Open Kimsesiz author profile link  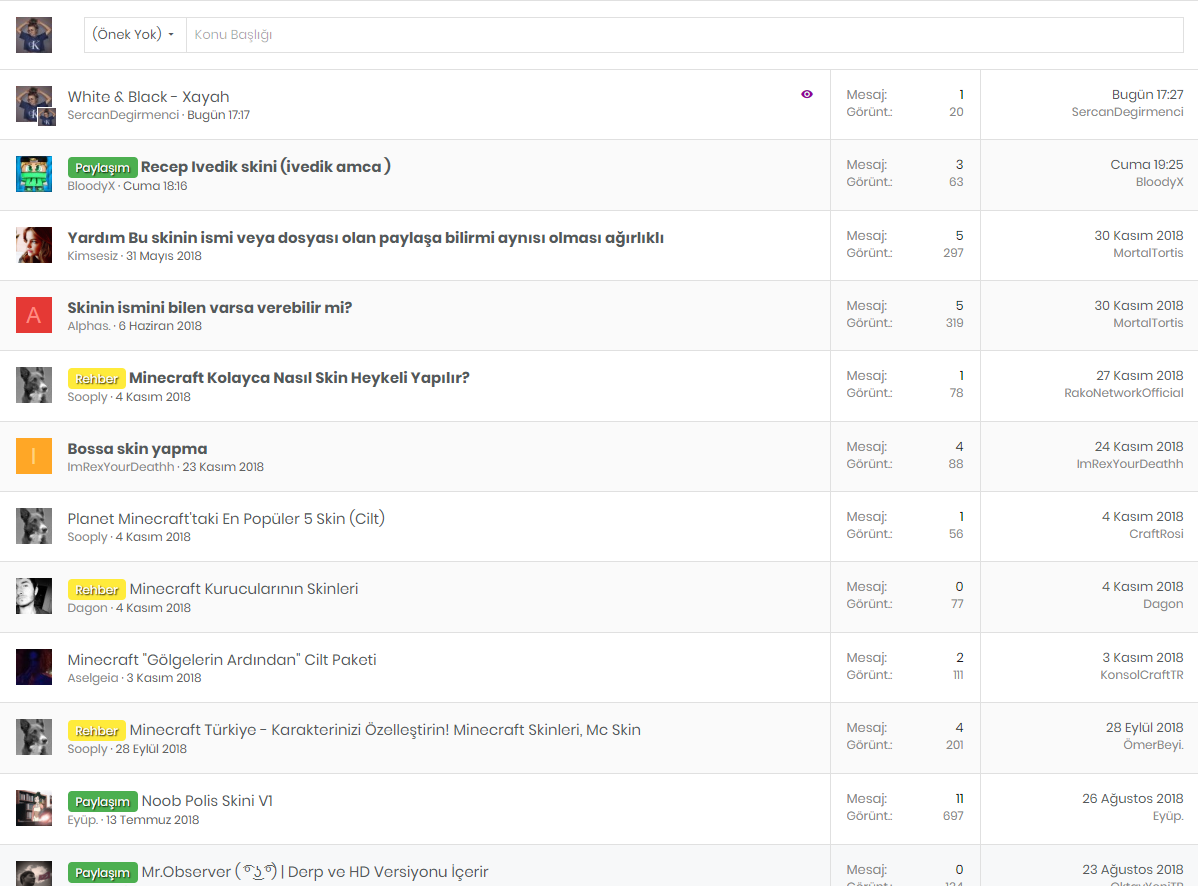coord(92,256)
